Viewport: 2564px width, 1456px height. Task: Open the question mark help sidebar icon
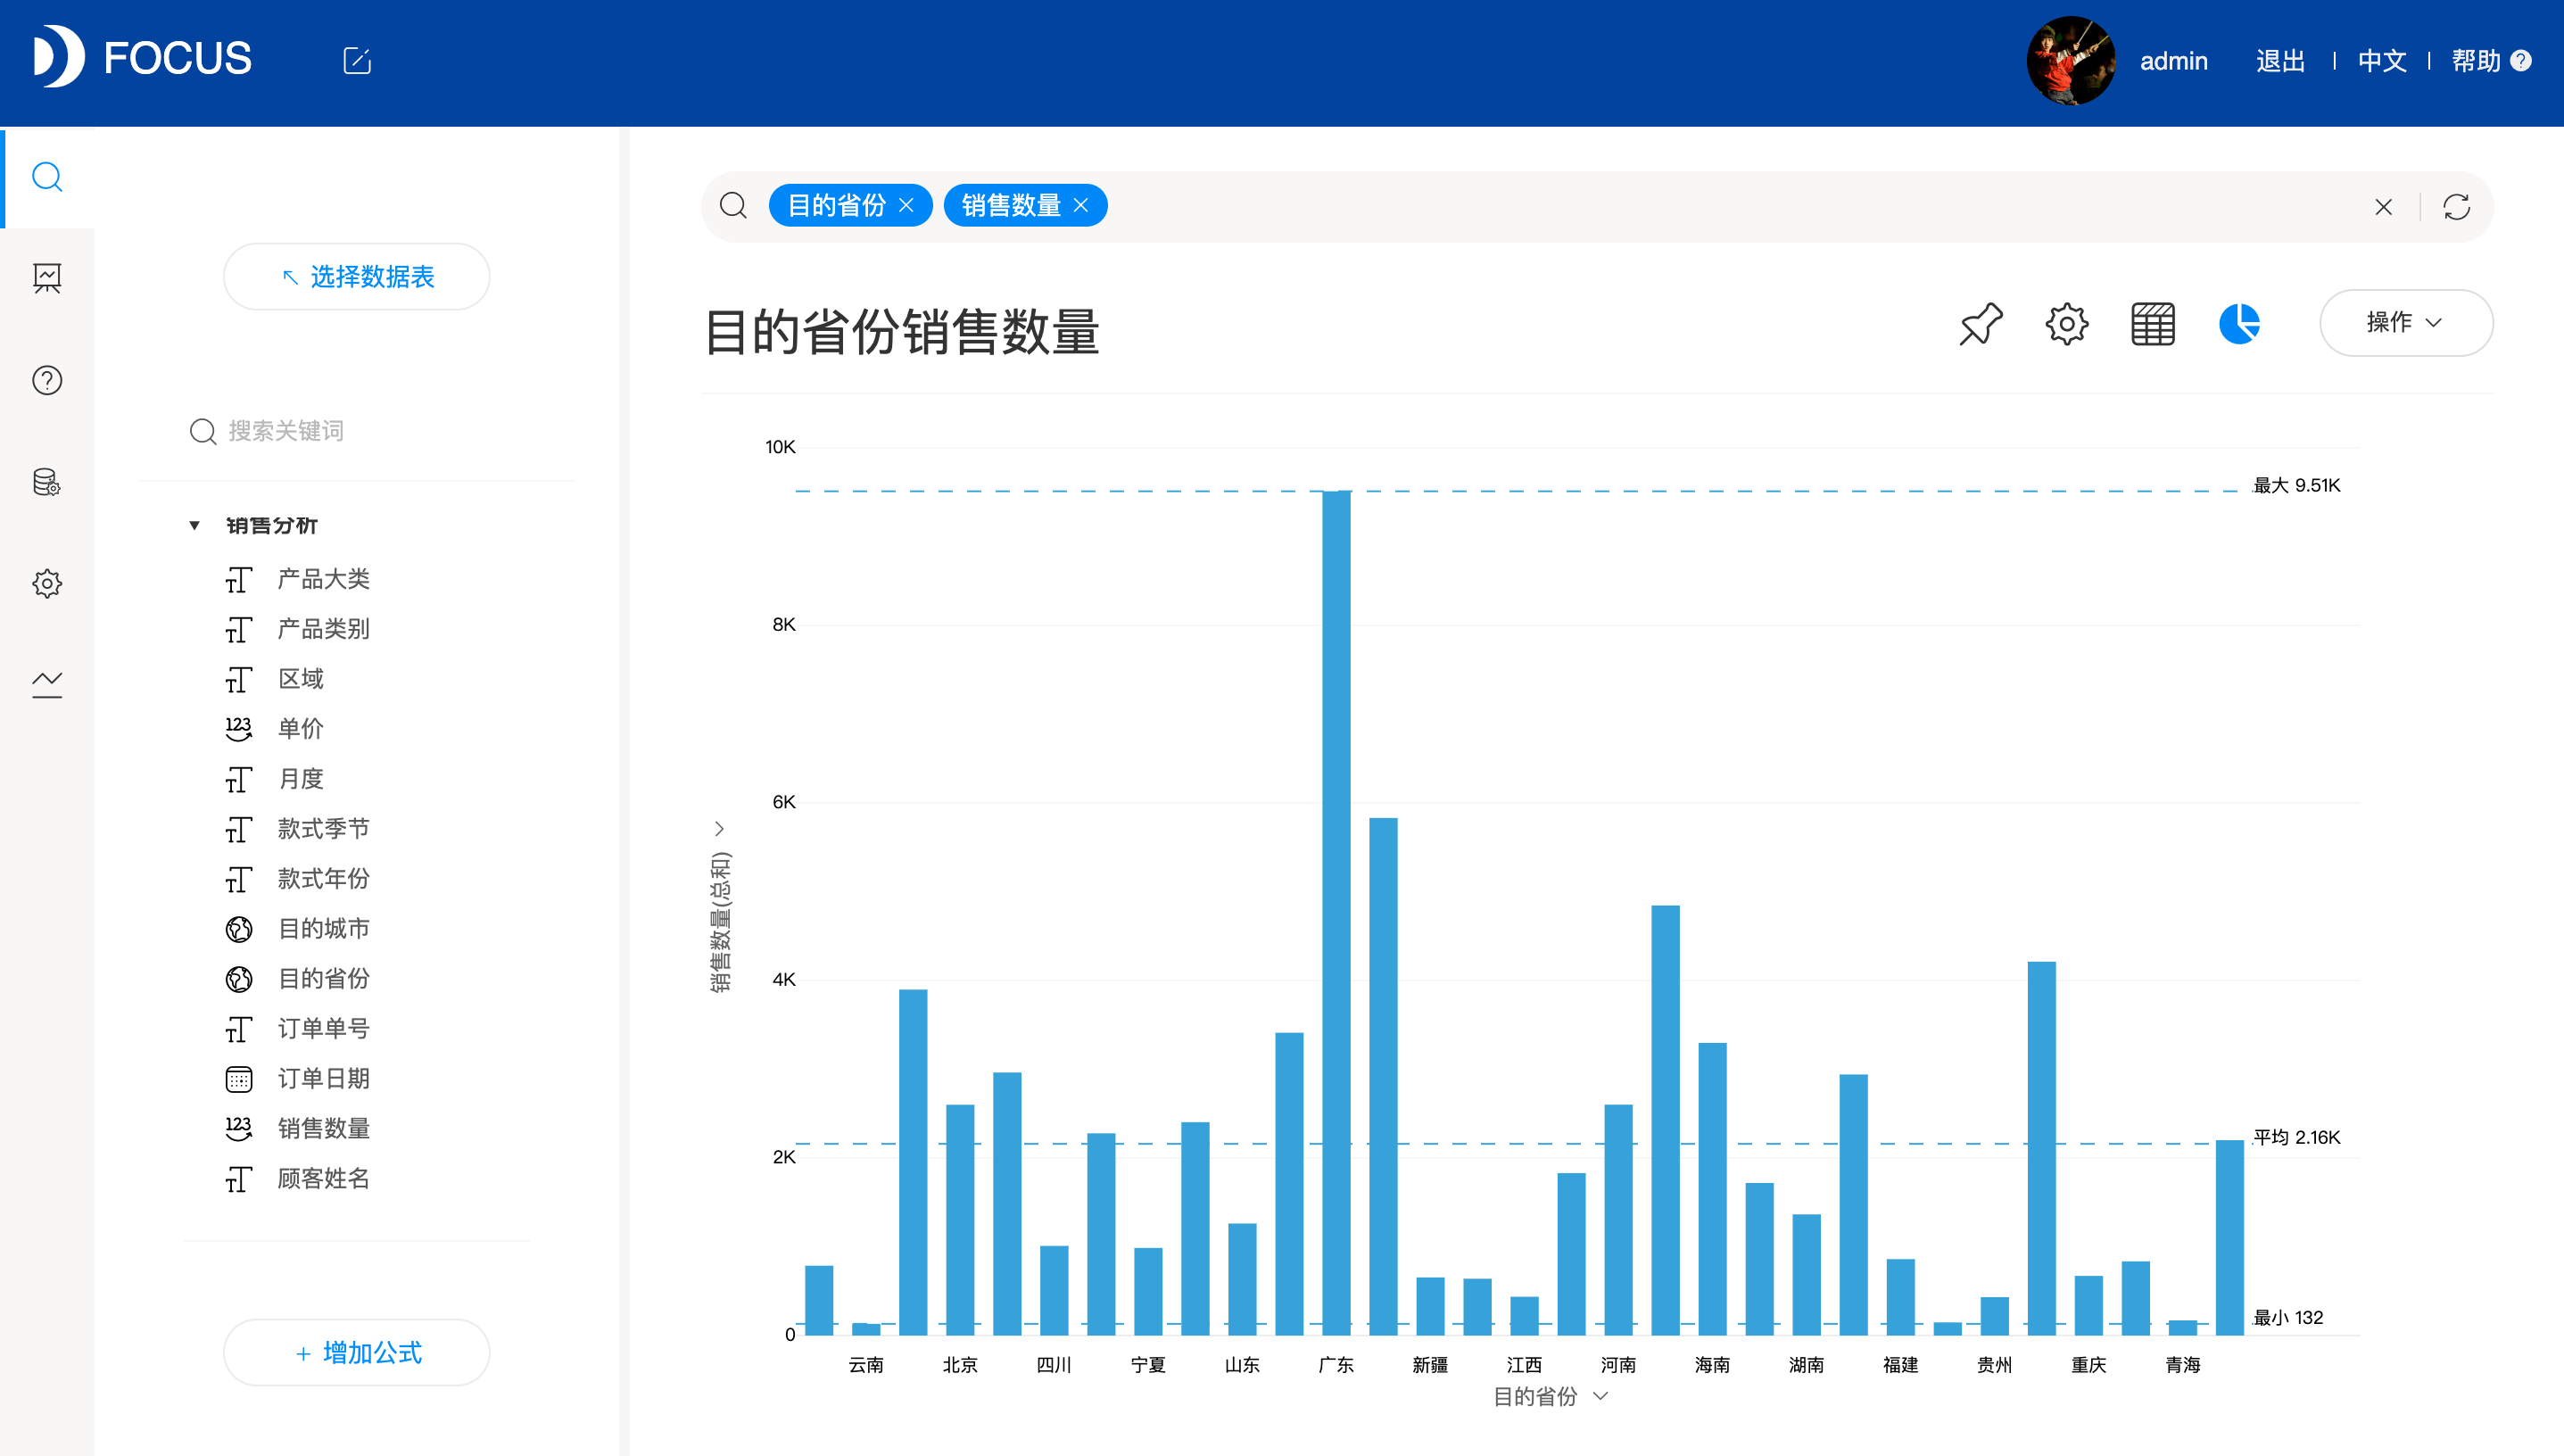tap(47, 380)
